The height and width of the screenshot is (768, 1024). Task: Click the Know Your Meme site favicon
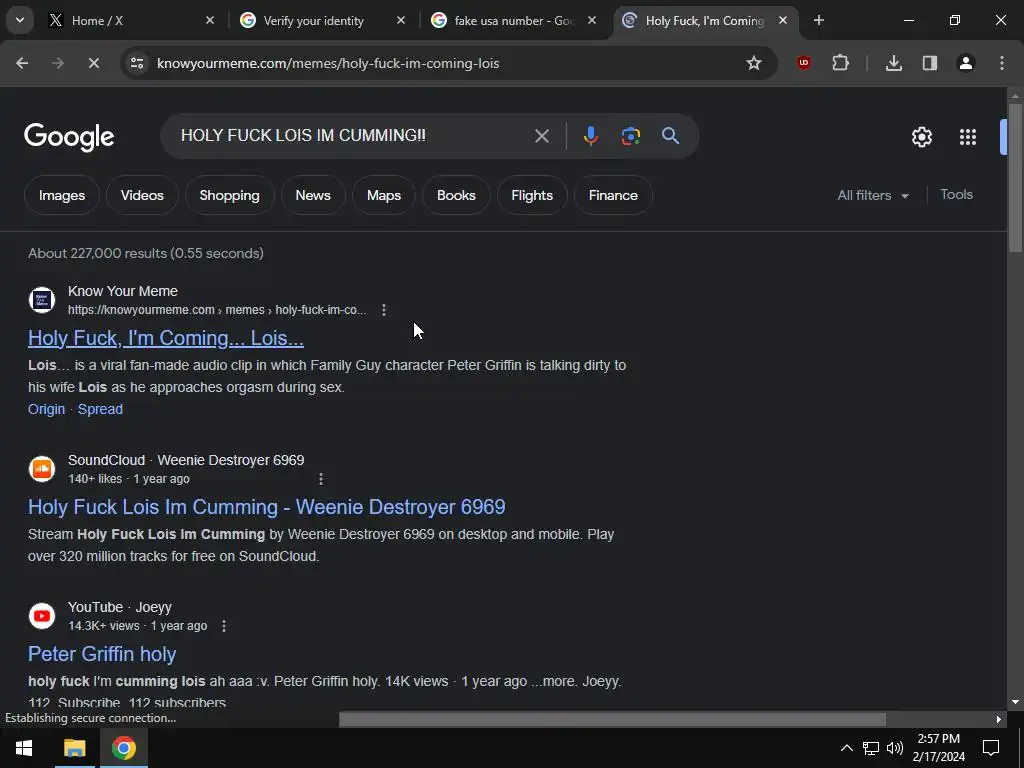pos(42,300)
